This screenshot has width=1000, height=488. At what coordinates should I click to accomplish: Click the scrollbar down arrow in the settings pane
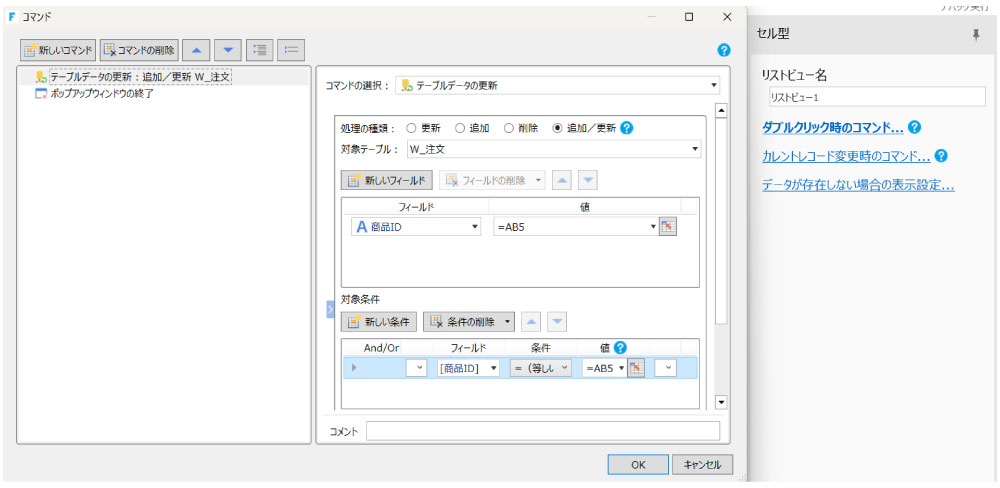tap(721, 403)
